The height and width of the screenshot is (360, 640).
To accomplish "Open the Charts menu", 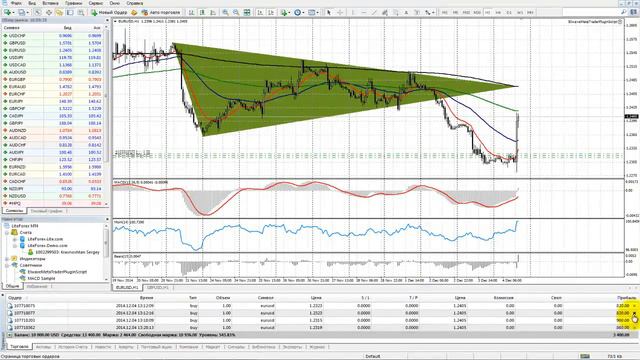I will tap(73, 3).
